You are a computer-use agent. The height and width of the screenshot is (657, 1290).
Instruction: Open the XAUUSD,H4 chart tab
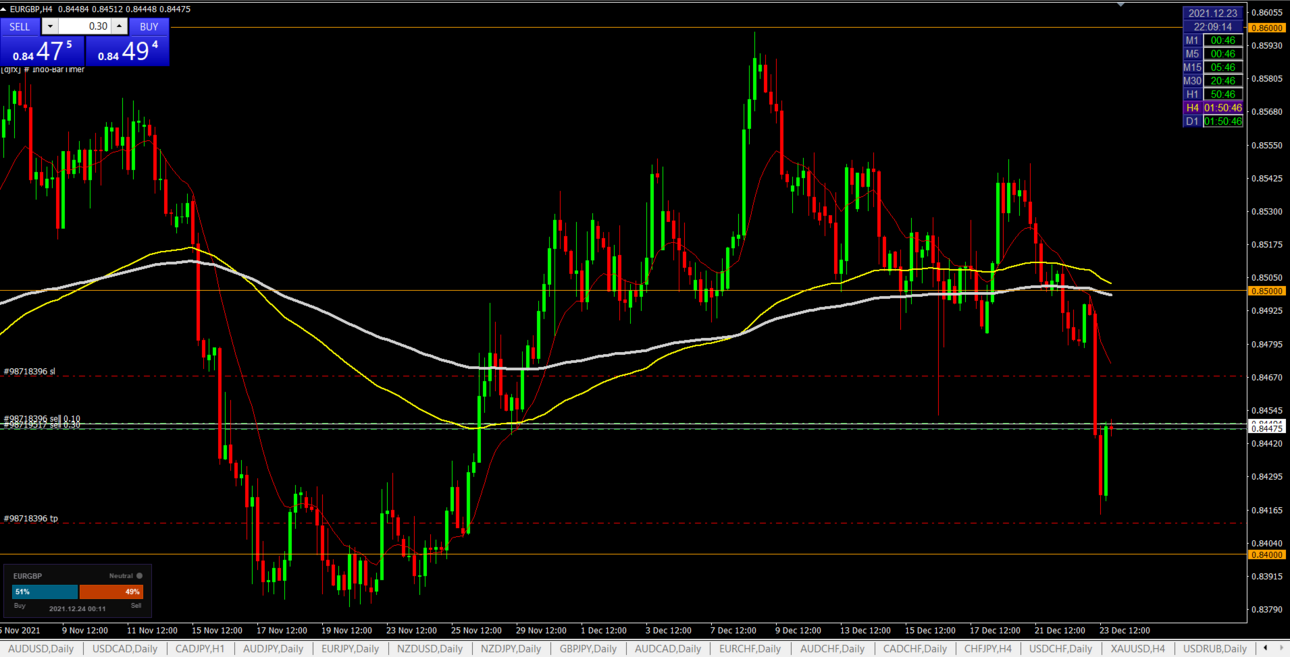pos(1137,649)
